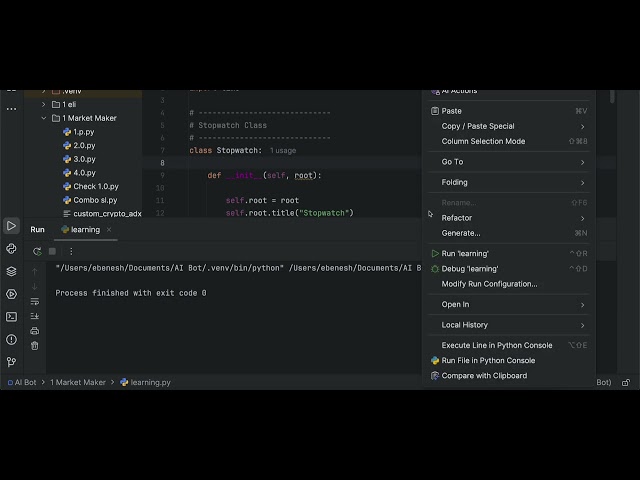The image size is (640, 480).
Task: Open the Local History submenu
Action: click(509, 325)
